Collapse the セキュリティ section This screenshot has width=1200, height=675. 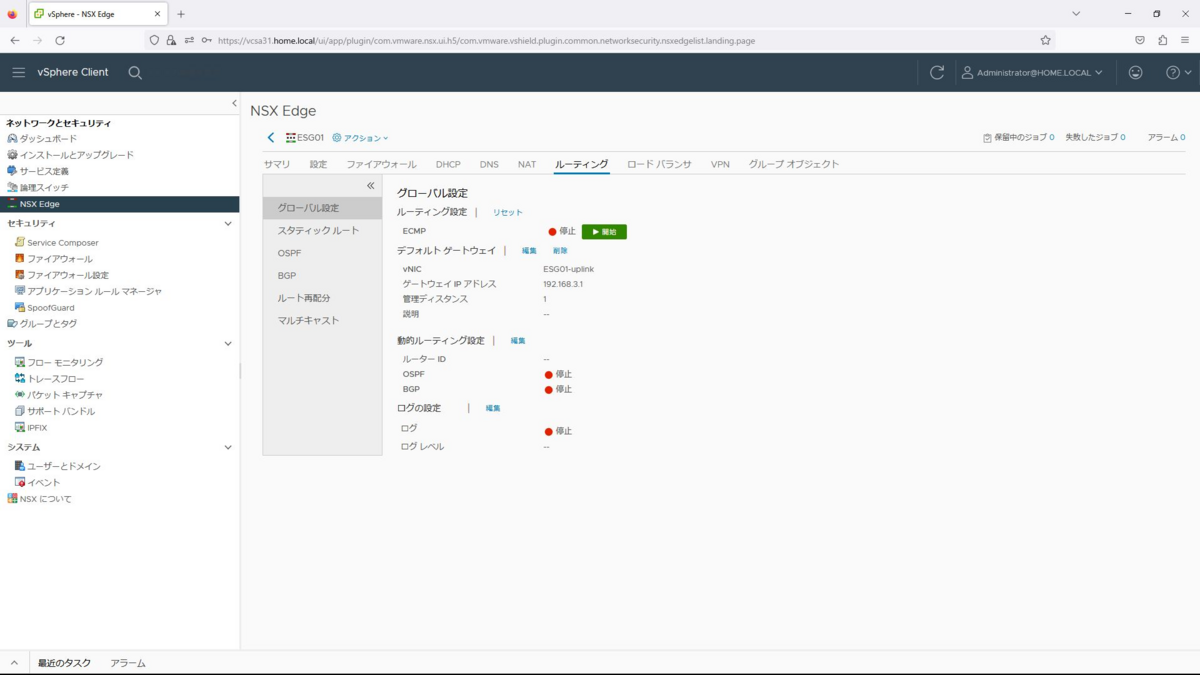point(228,224)
